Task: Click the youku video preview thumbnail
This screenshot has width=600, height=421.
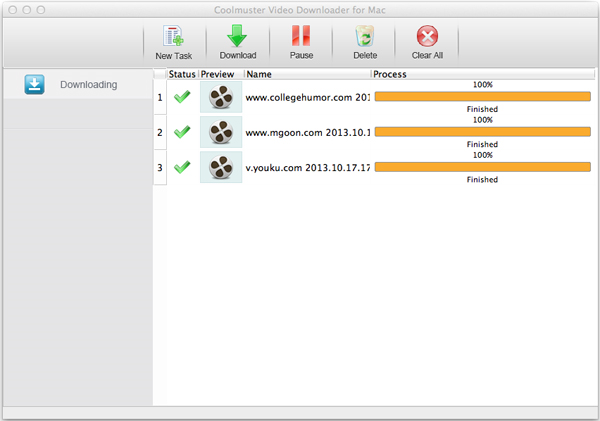Action: (x=220, y=167)
